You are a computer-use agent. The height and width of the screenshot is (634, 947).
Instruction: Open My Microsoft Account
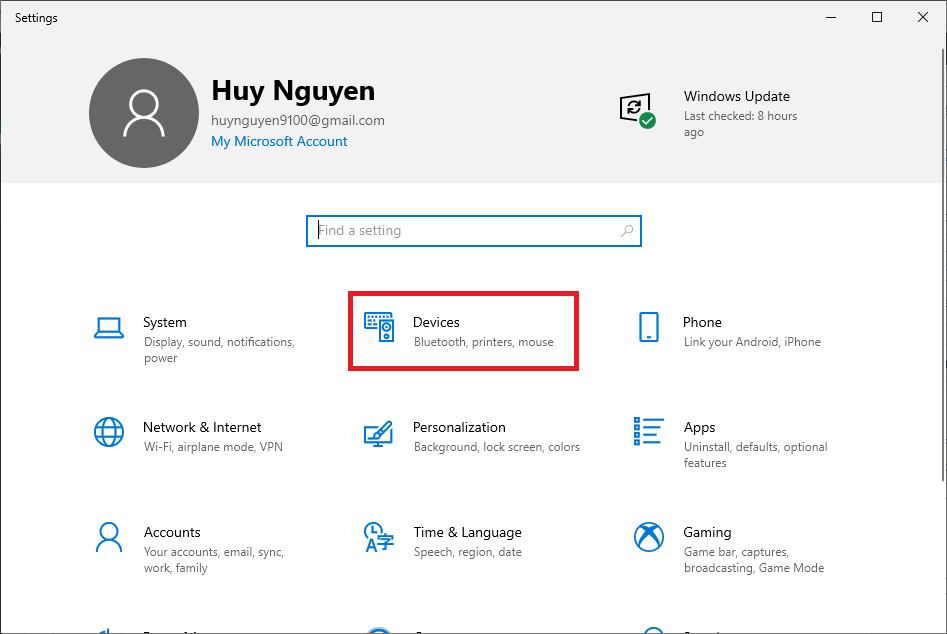coord(278,141)
